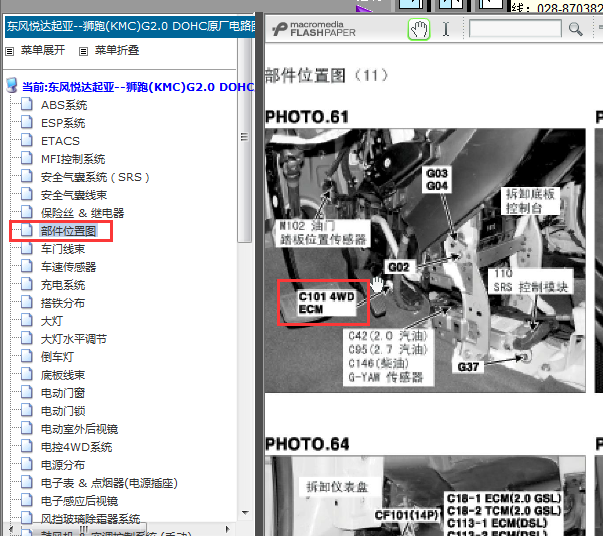
Task: Open the 搭铁分布 entry
Action: coord(63,303)
